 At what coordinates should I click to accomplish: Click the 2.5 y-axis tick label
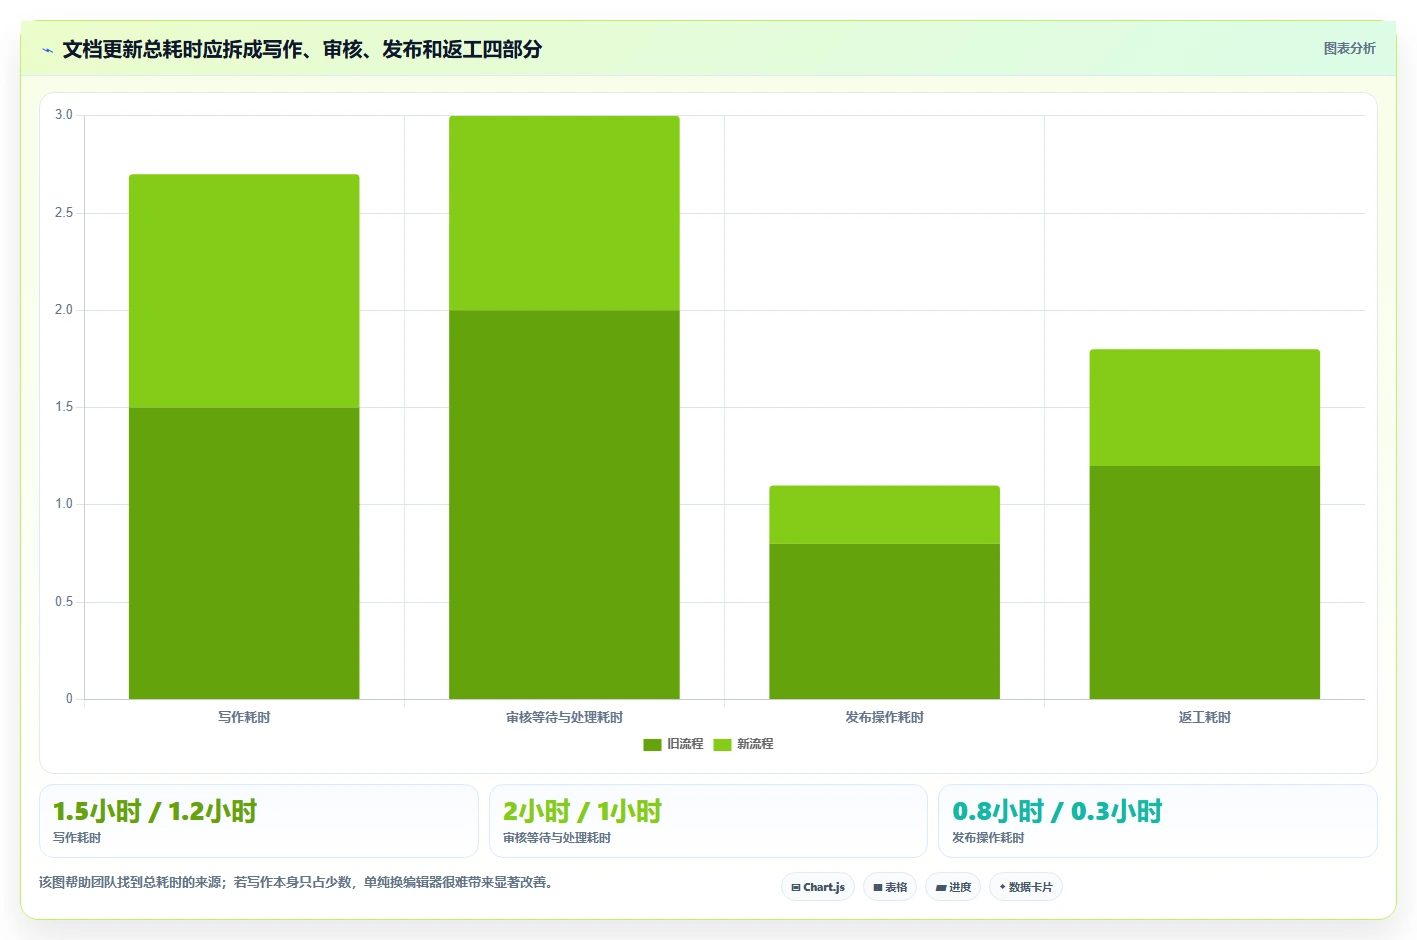64,213
